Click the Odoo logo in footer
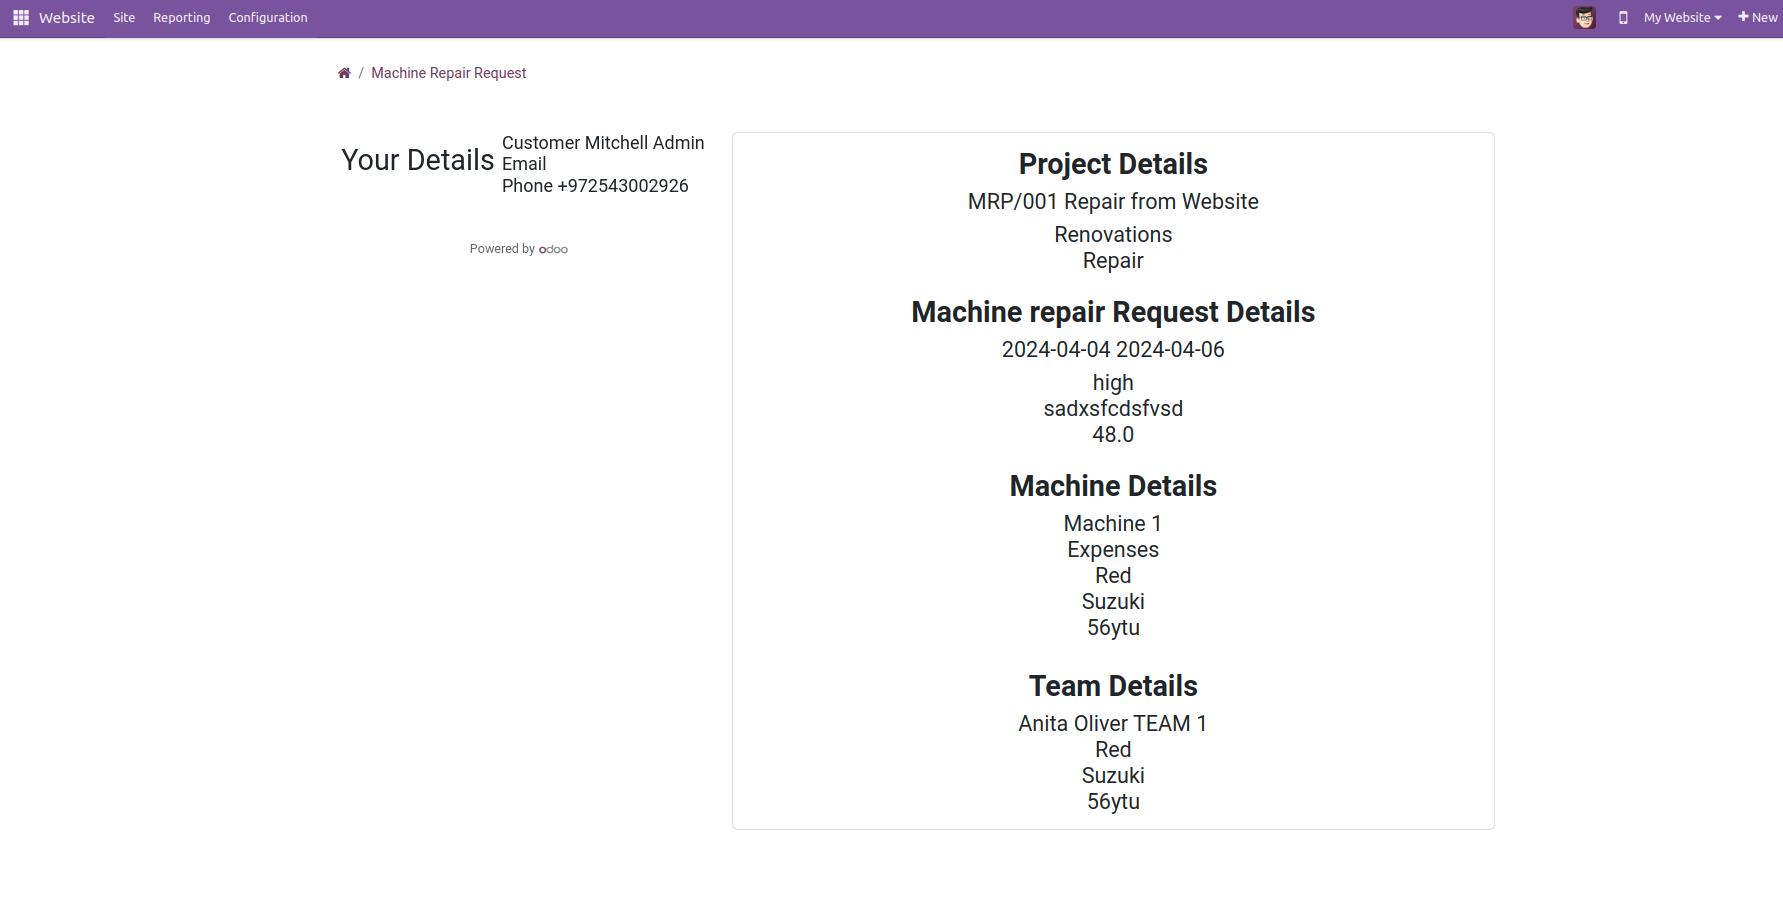 click(553, 250)
